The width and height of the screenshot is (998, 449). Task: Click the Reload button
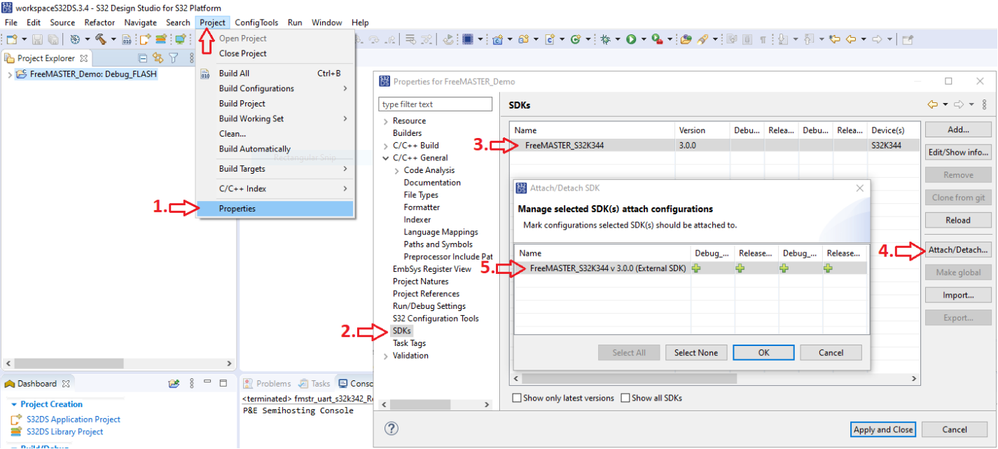(x=957, y=220)
